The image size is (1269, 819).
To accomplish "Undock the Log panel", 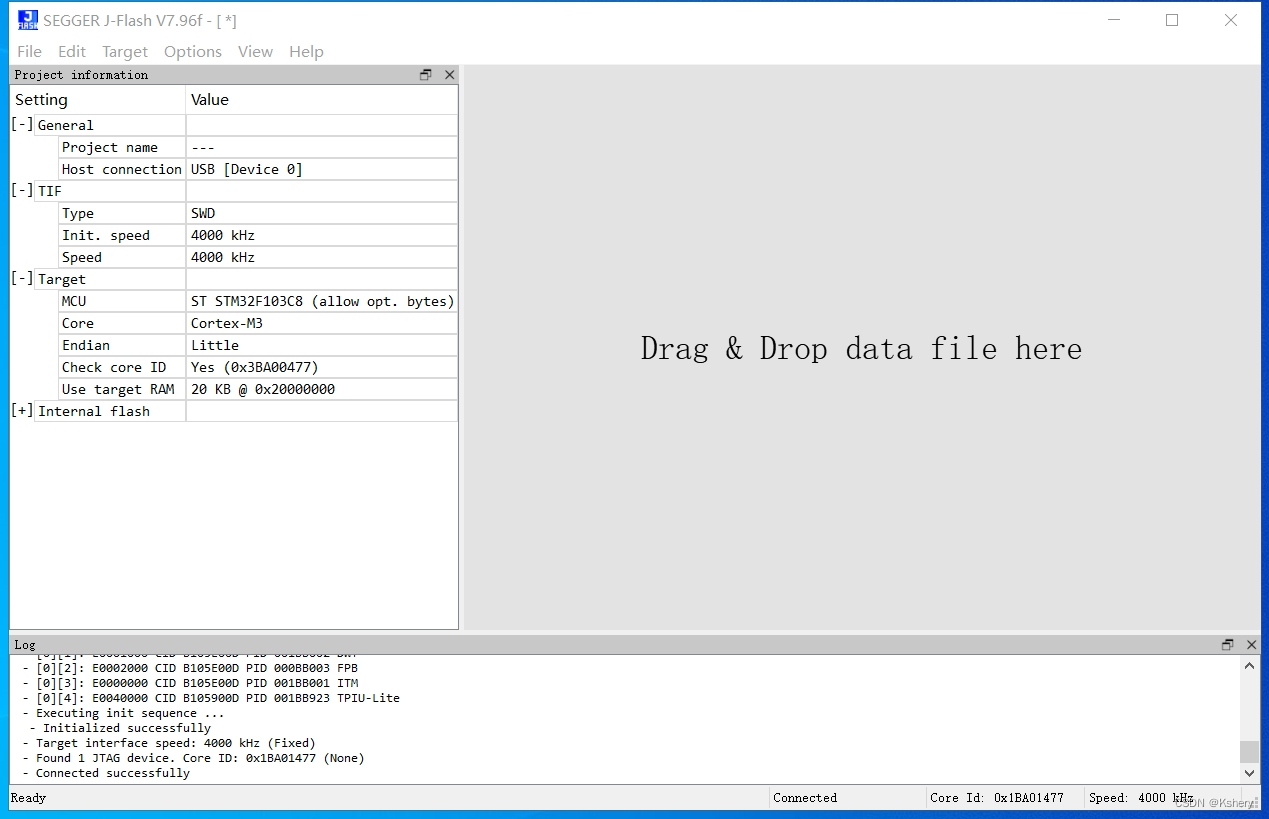I will tap(1228, 645).
